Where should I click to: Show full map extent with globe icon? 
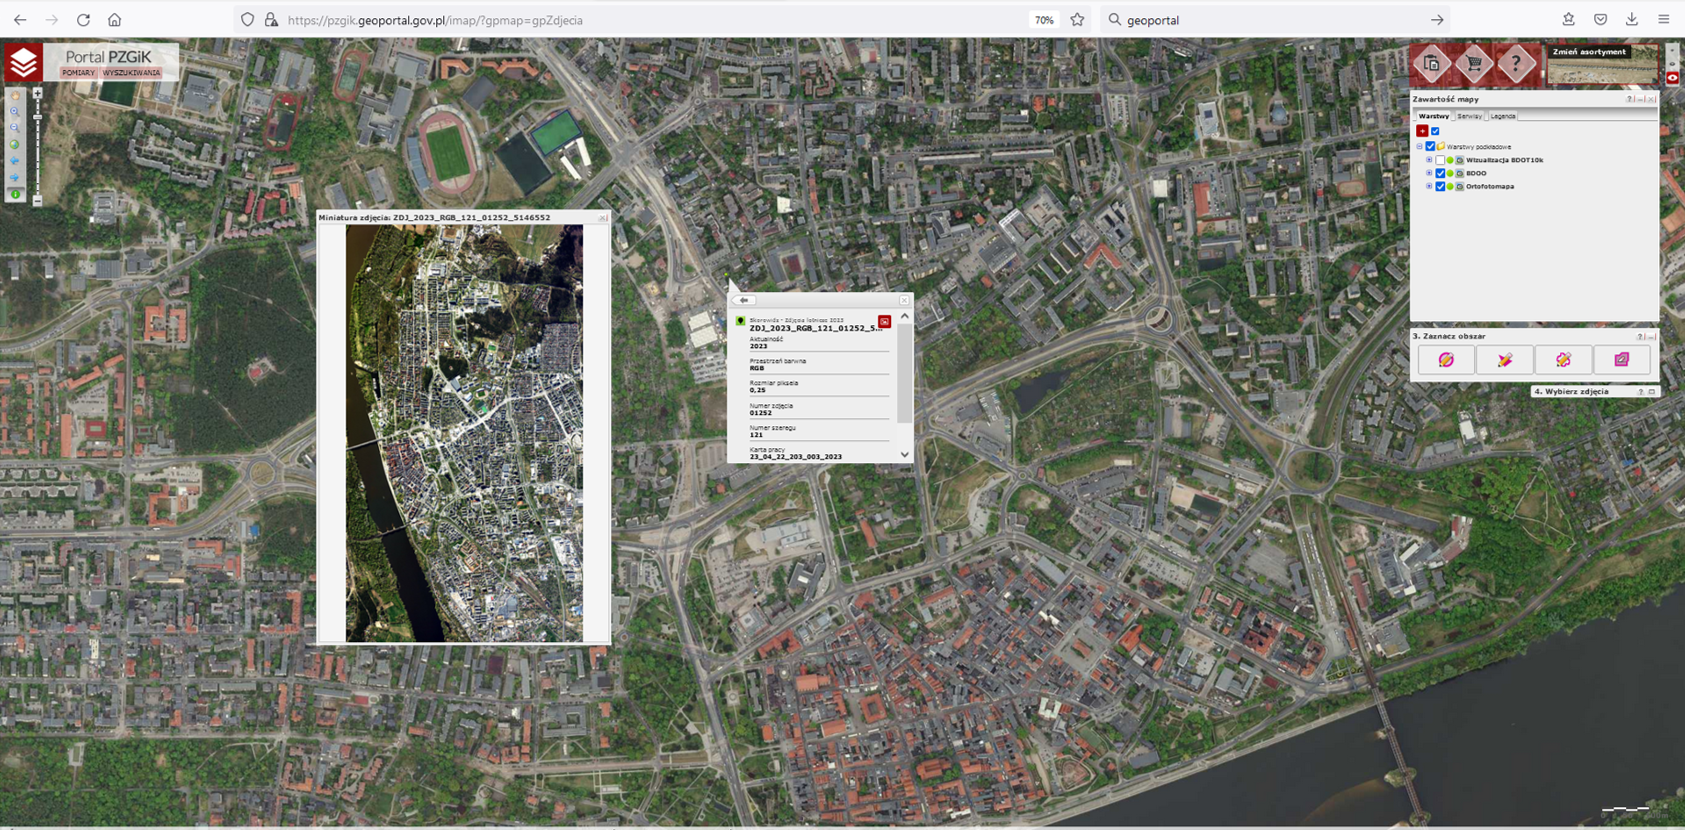click(15, 145)
